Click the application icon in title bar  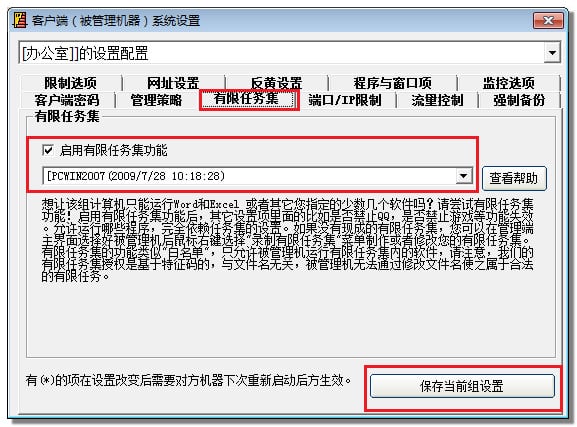(20, 20)
